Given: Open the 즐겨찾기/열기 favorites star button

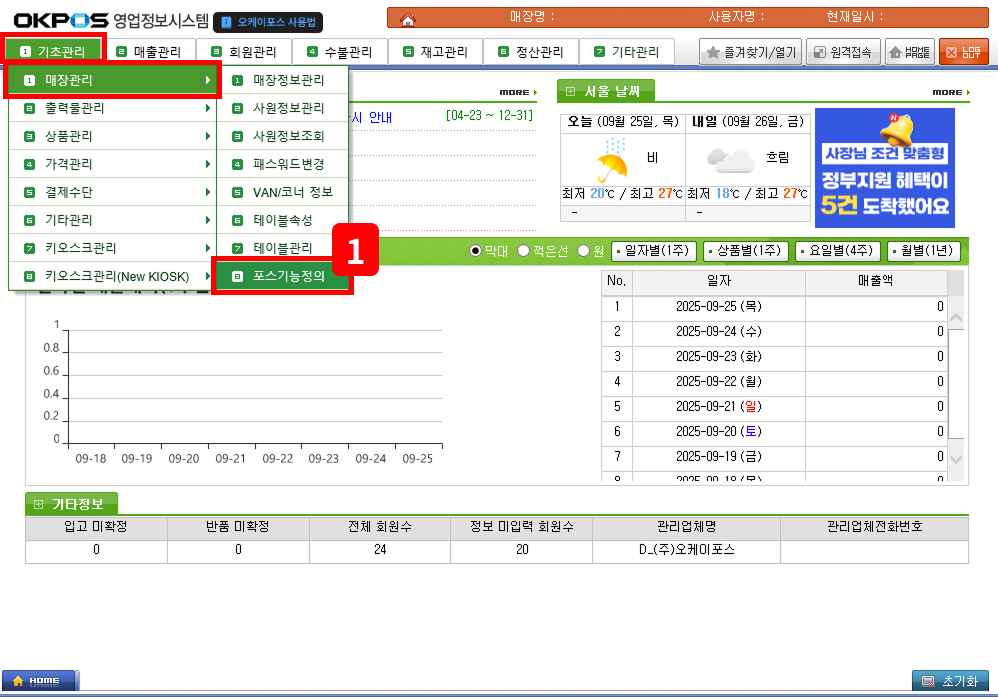Looking at the screenshot, I should (x=750, y=53).
